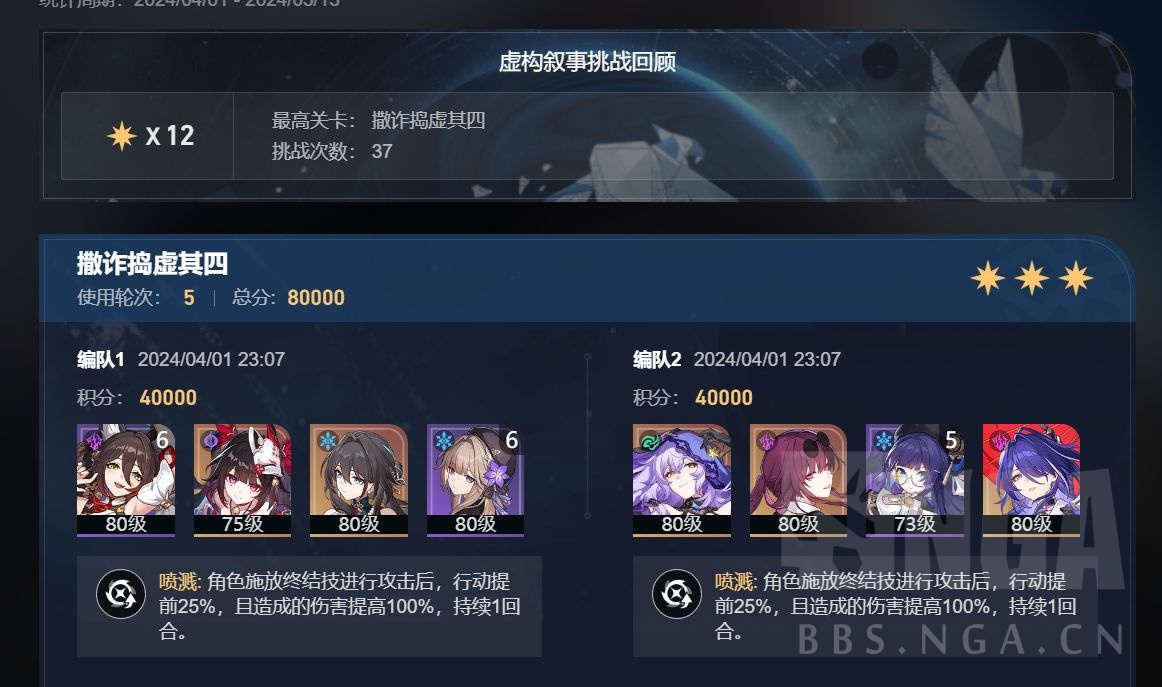Click the middle star of the three-star rating

pos(1032,279)
